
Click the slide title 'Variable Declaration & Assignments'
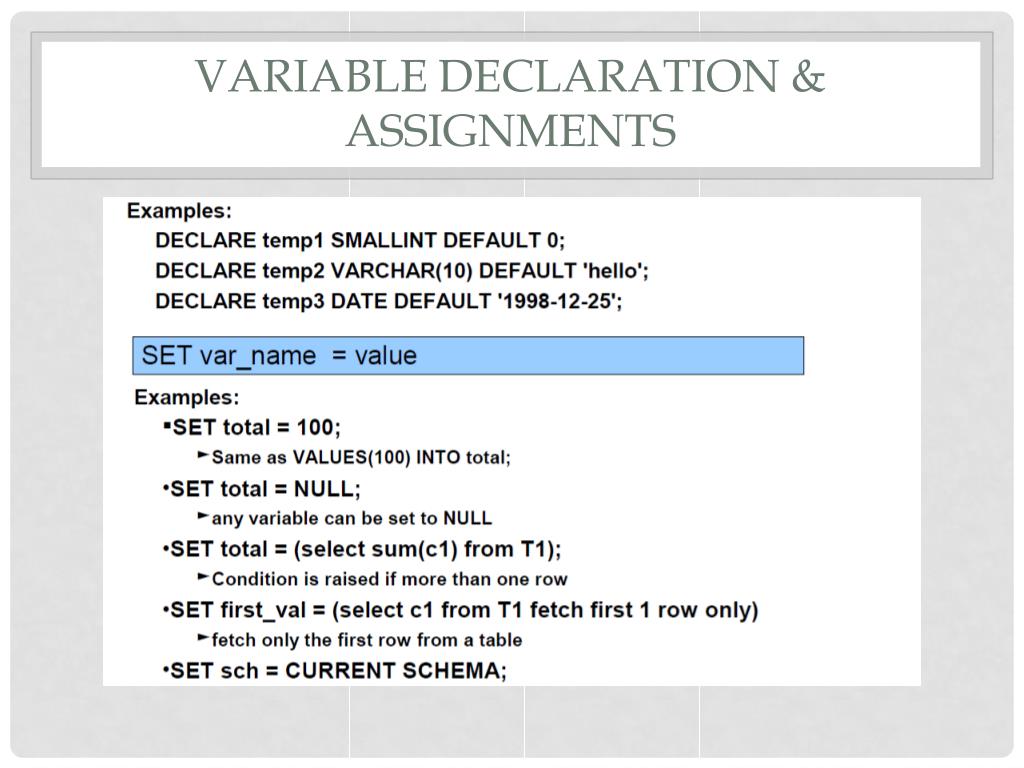click(511, 103)
